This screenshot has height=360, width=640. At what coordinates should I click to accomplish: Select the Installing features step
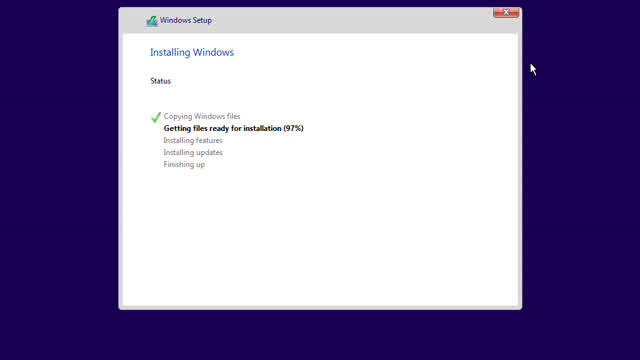[x=193, y=140]
